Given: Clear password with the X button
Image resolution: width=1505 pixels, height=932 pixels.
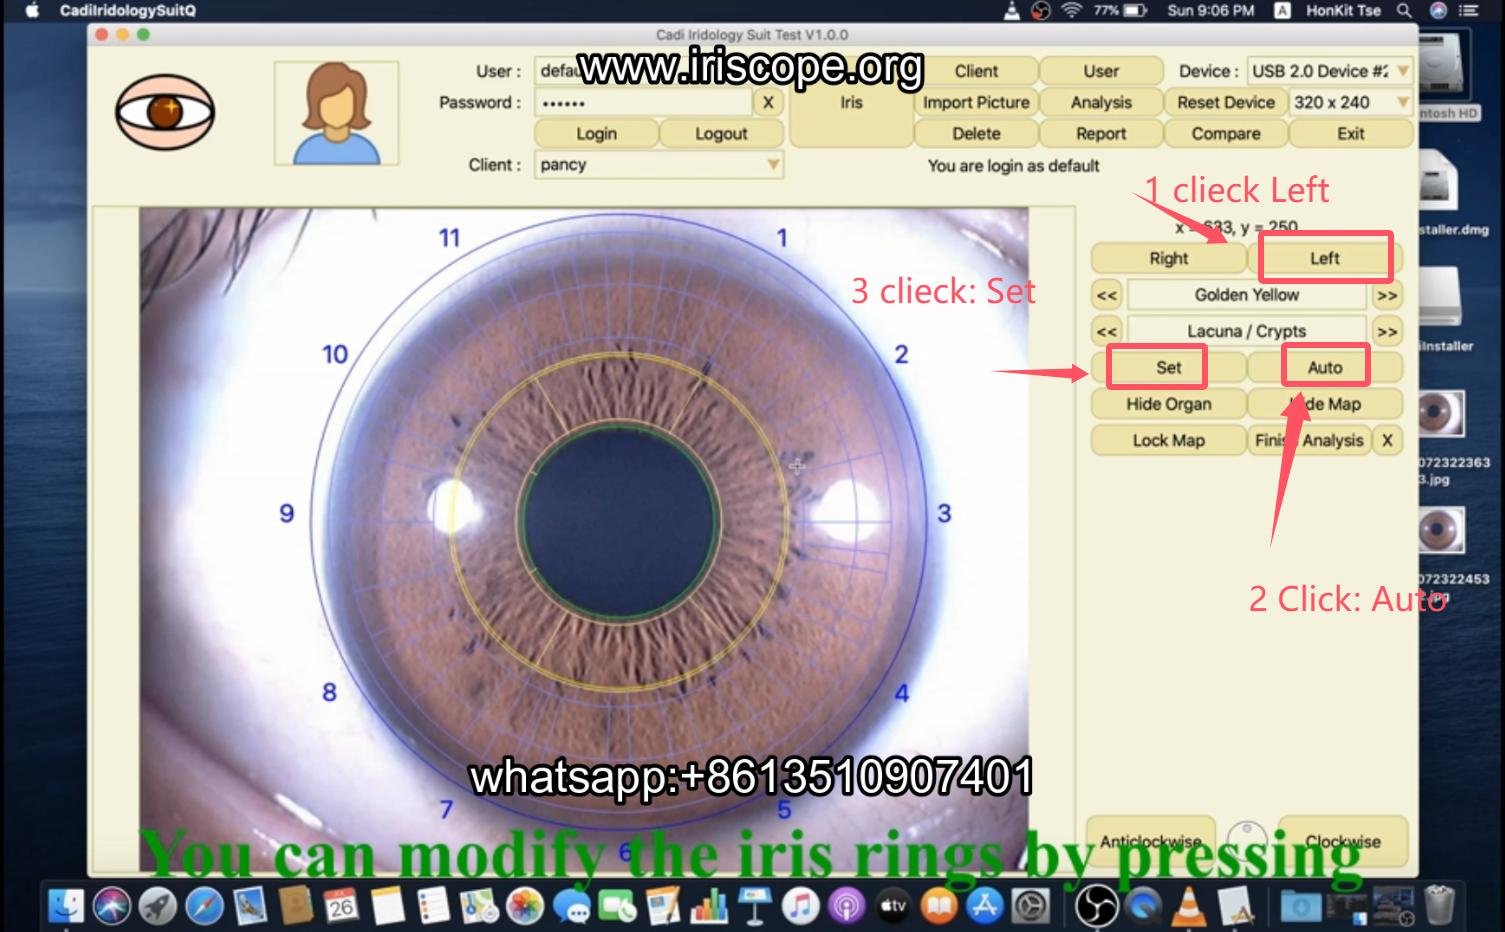Looking at the screenshot, I should tap(768, 102).
